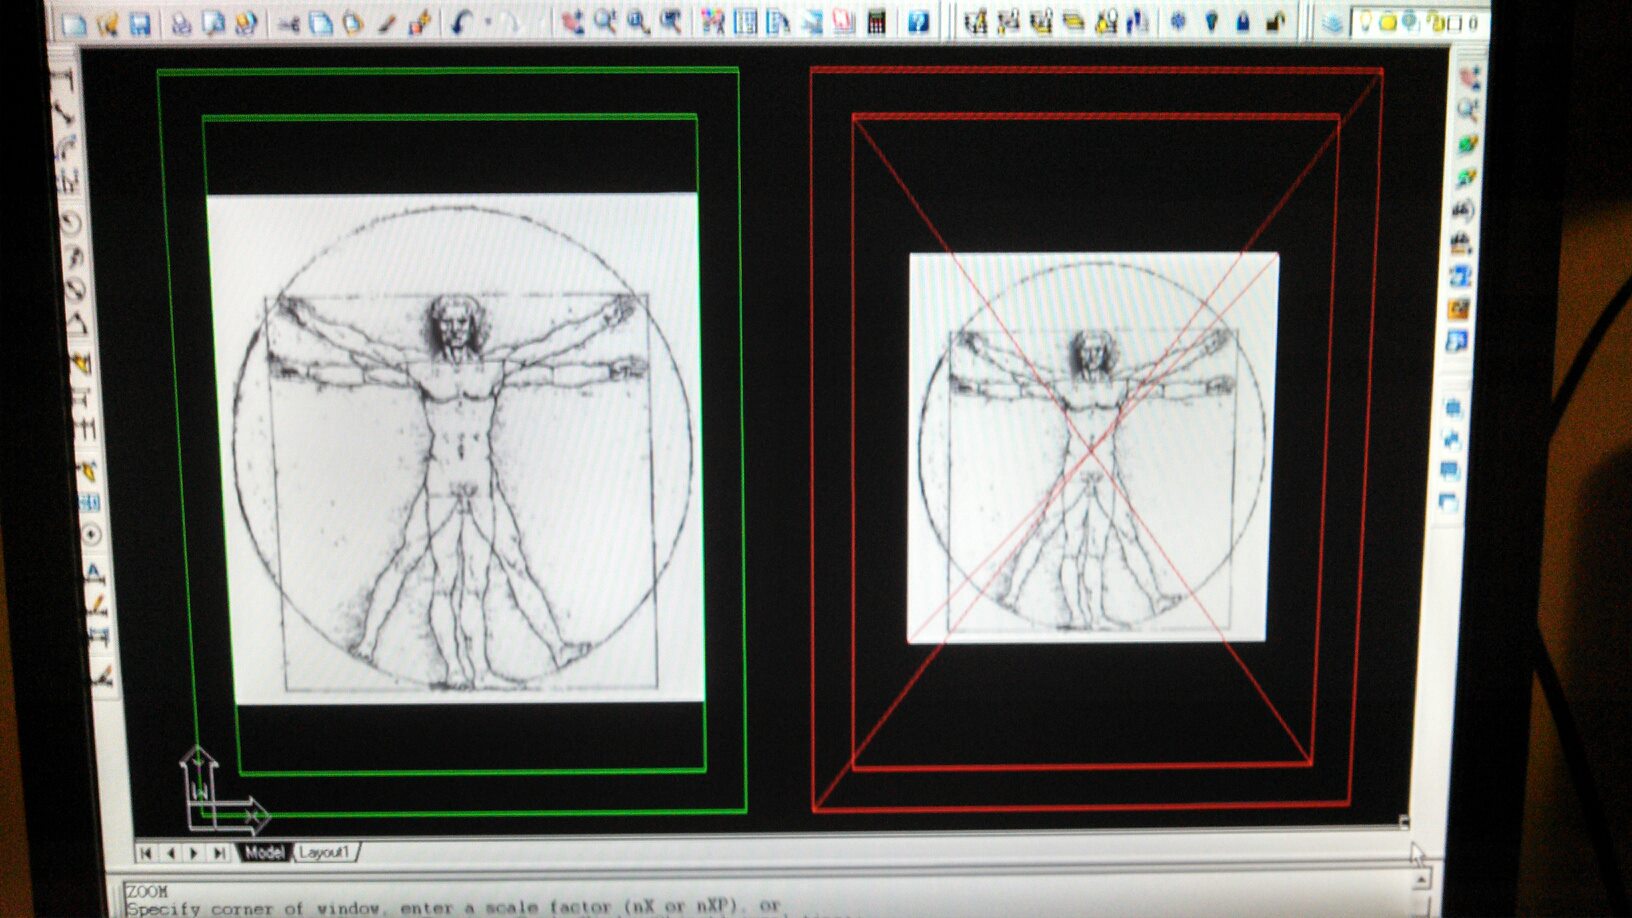
Task: Click the white layer color swatch
Action: point(1456,22)
